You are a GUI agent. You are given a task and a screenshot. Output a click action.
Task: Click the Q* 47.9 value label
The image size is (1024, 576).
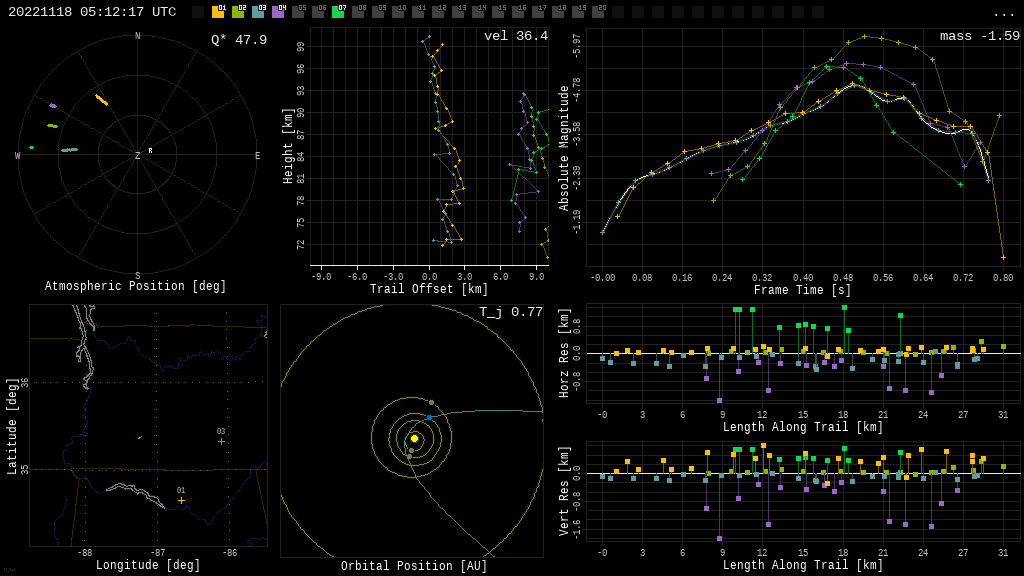[238, 40]
